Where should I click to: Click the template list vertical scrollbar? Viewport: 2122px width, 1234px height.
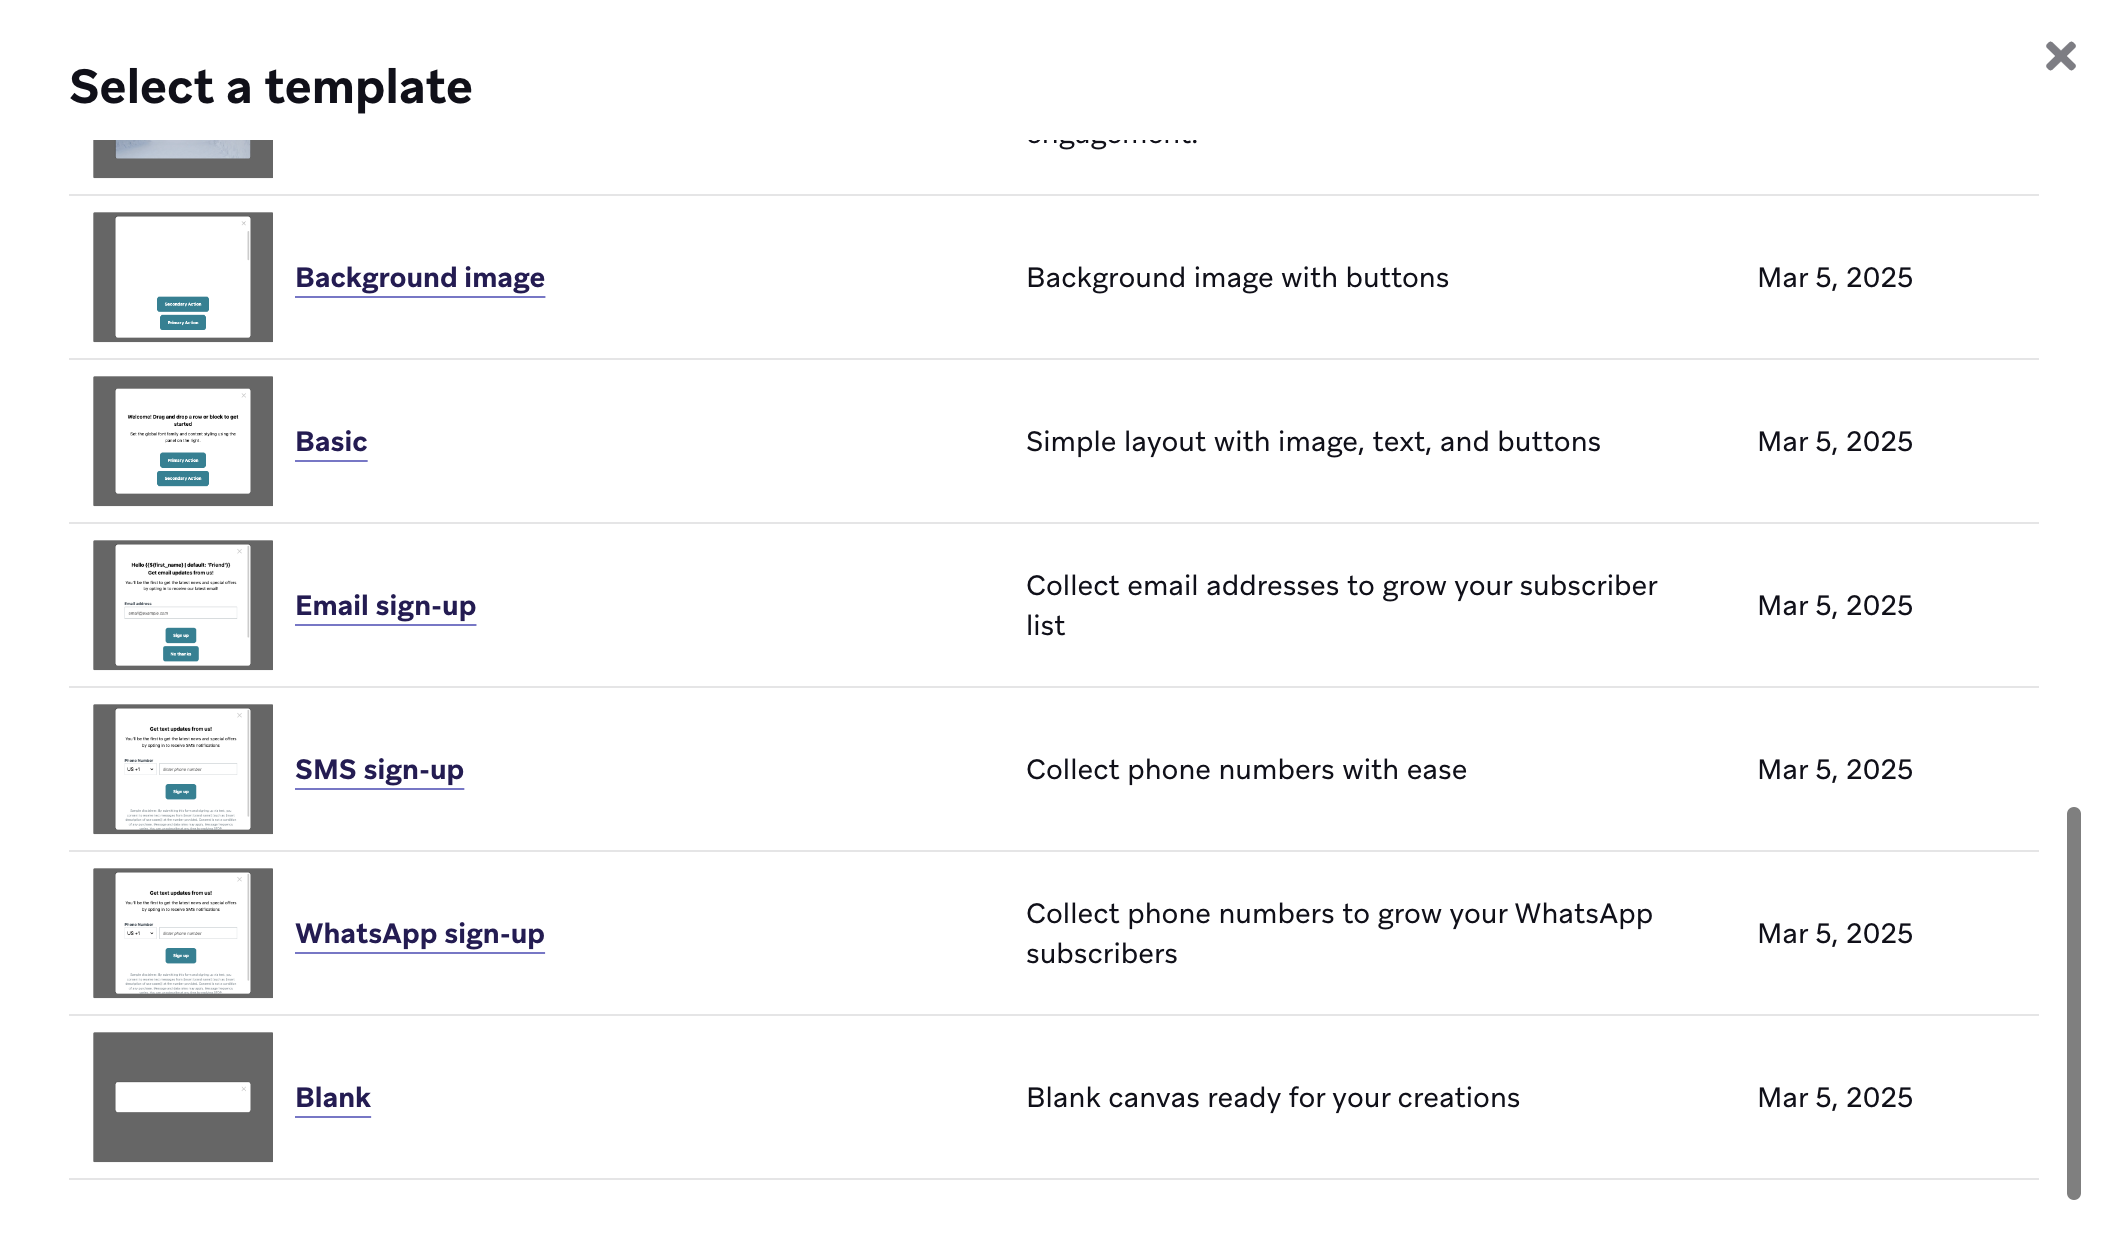[x=2073, y=1000]
